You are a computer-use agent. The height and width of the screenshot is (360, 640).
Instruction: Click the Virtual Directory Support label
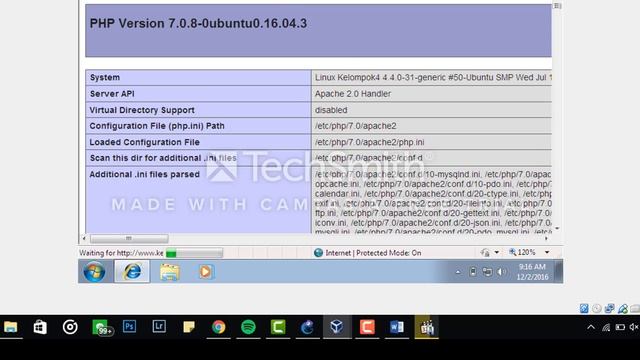point(142,110)
